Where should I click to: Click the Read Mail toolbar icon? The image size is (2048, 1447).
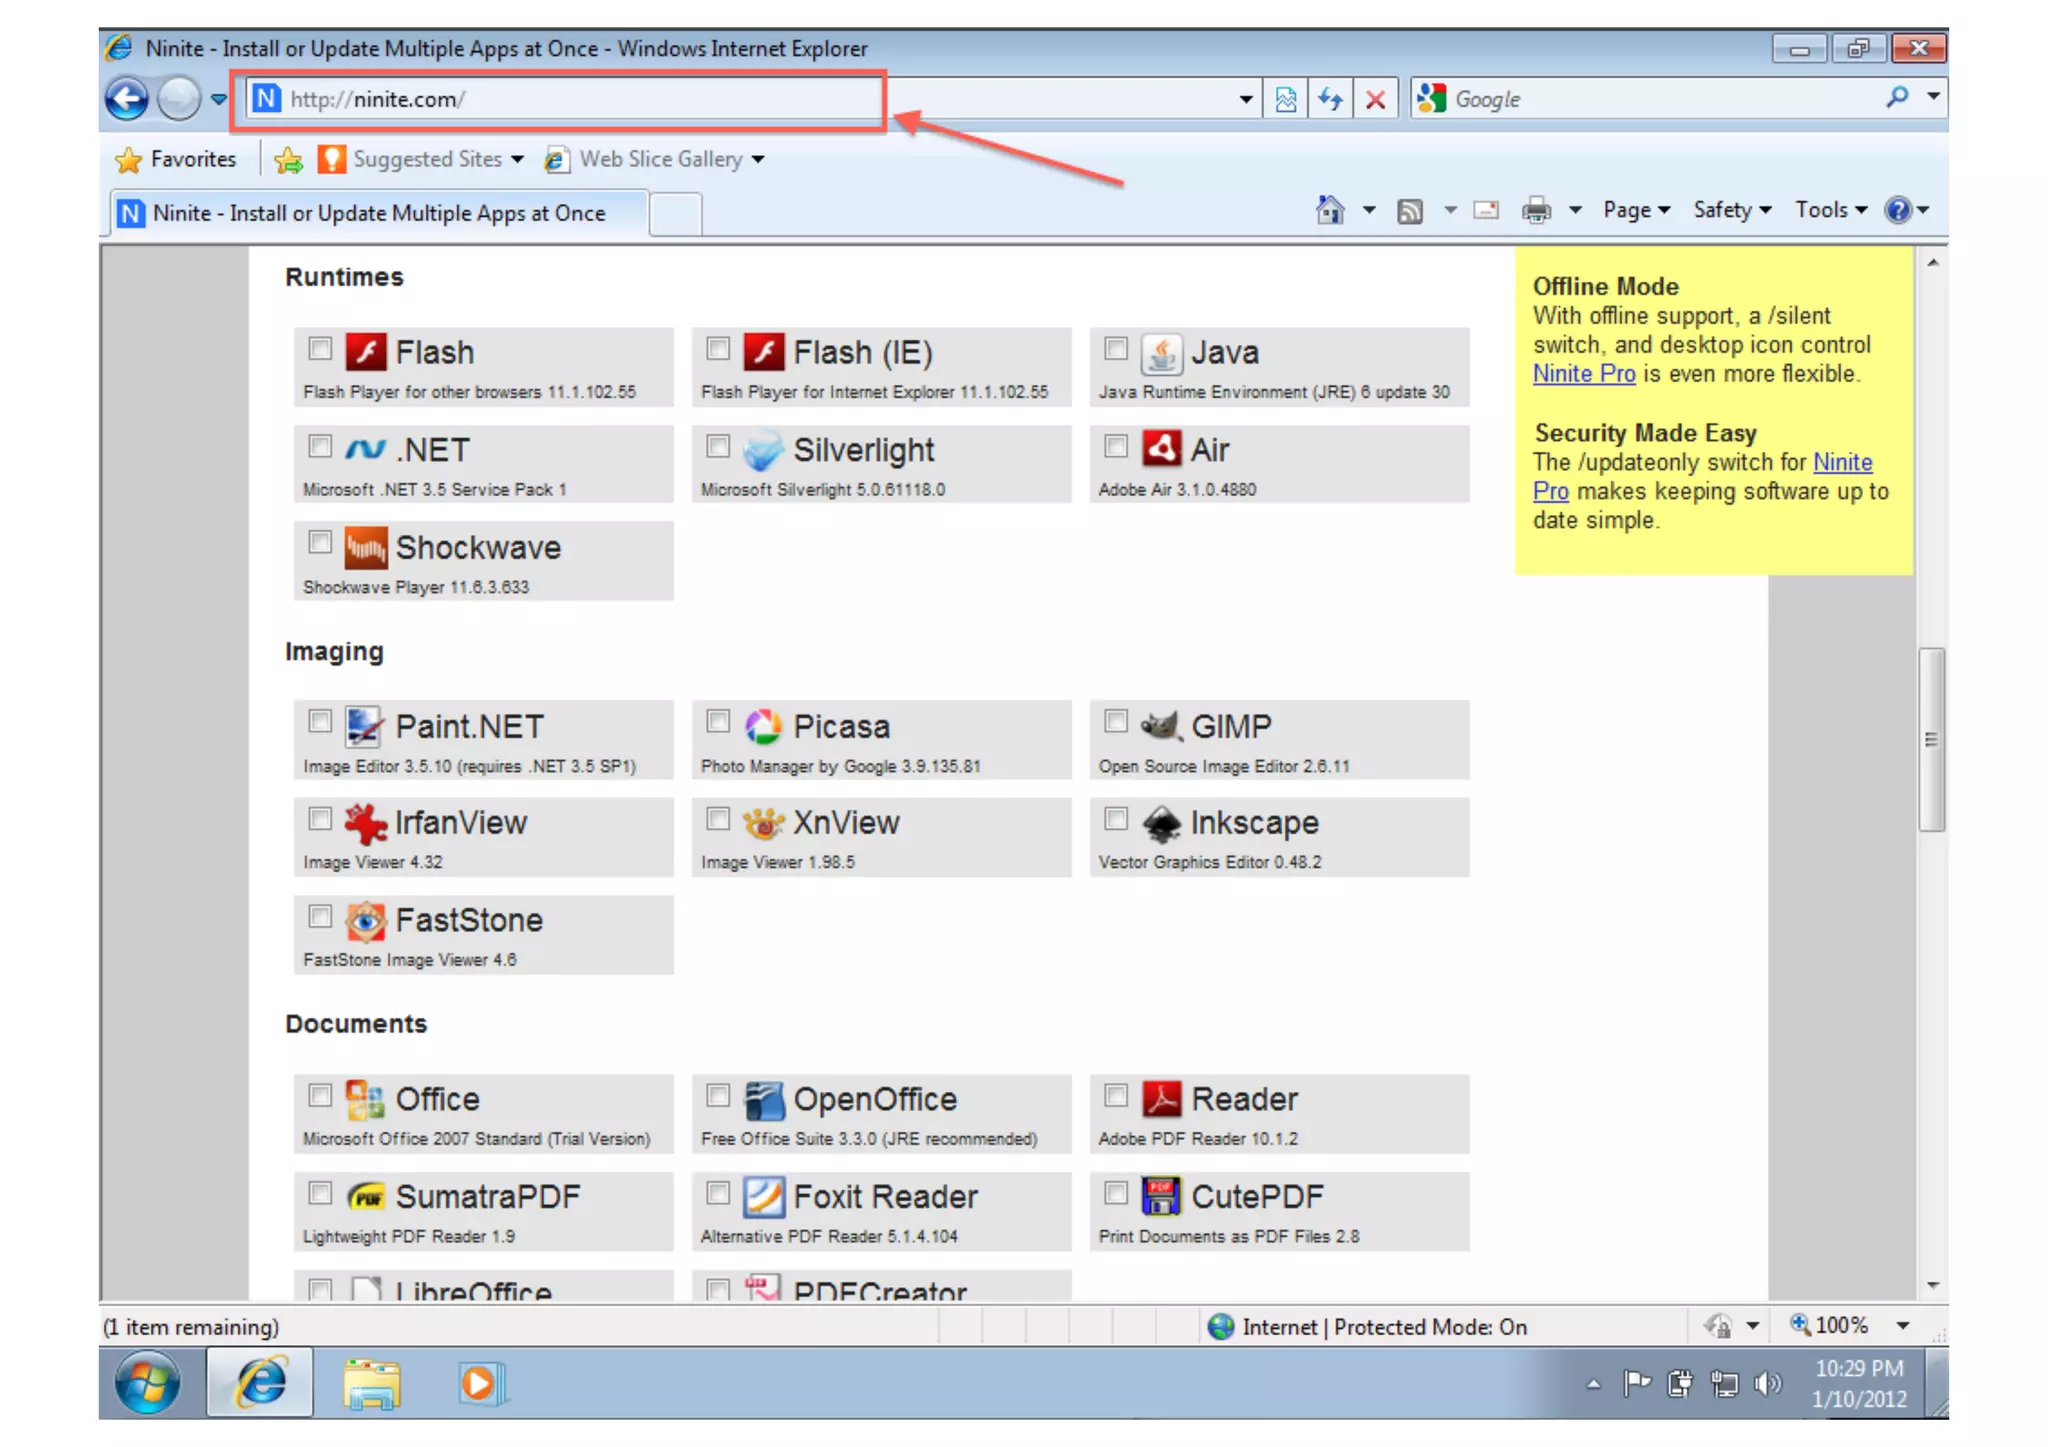tap(1486, 211)
